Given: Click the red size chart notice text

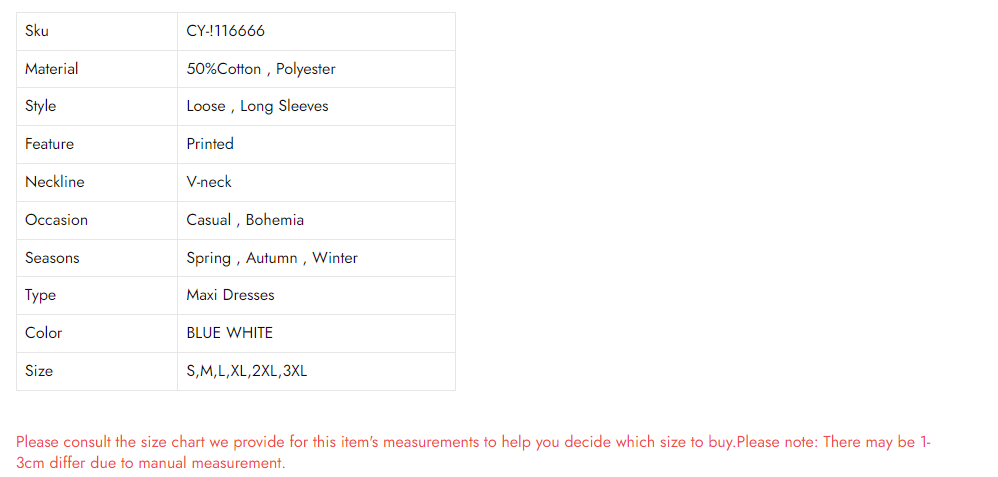Looking at the screenshot, I should (474, 452).
